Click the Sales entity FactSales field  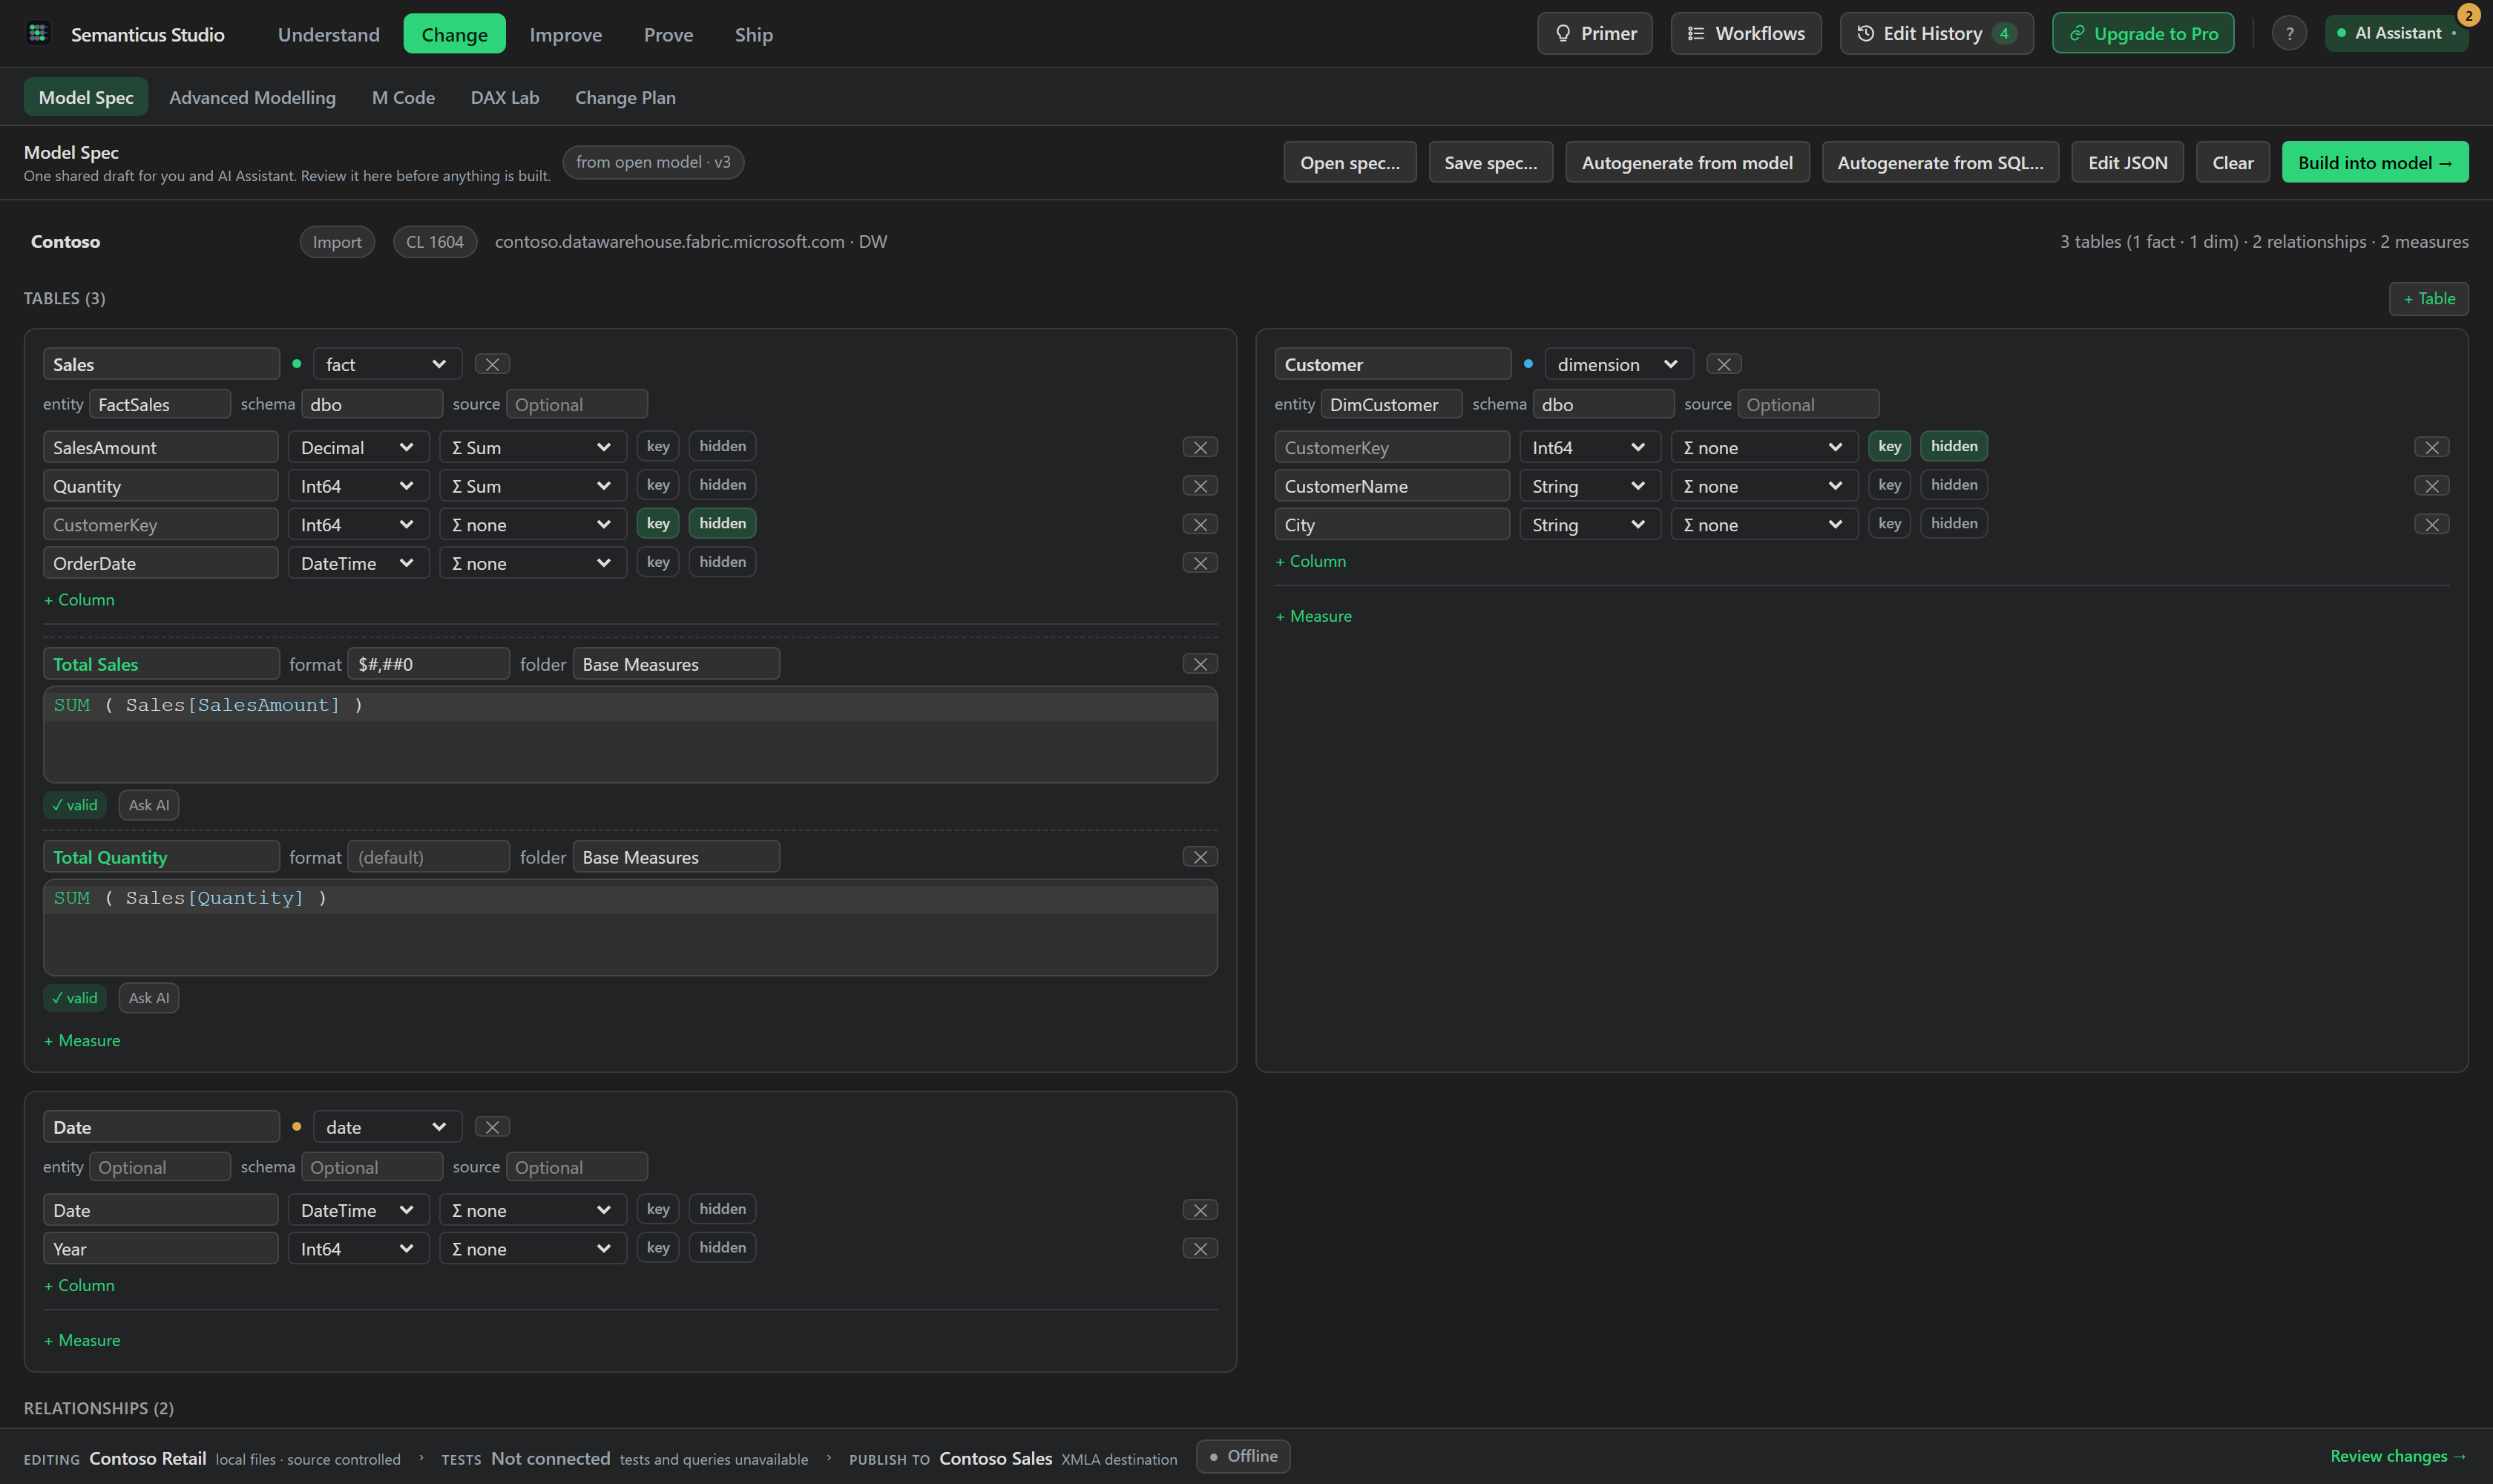160,404
